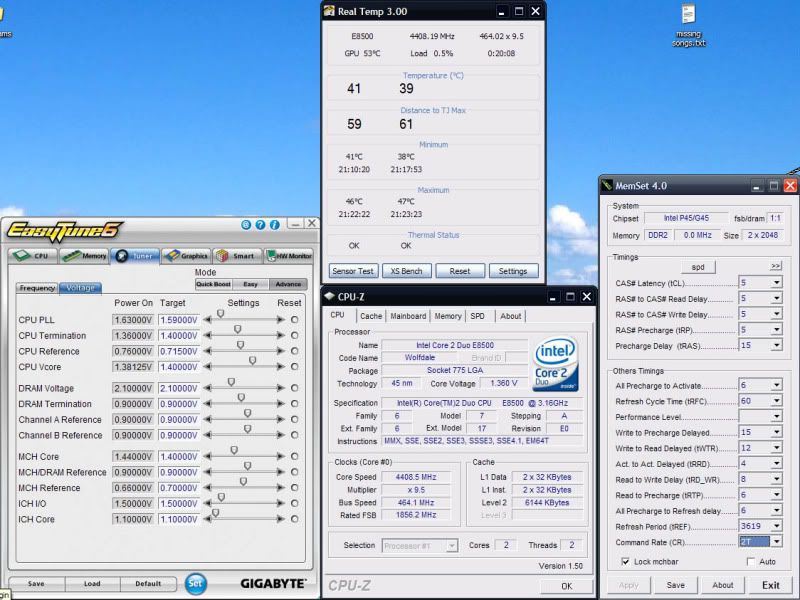This screenshot has height=600, width=800.
Task: Switch to the Graphics tab in EasyTune6
Action: point(186,256)
